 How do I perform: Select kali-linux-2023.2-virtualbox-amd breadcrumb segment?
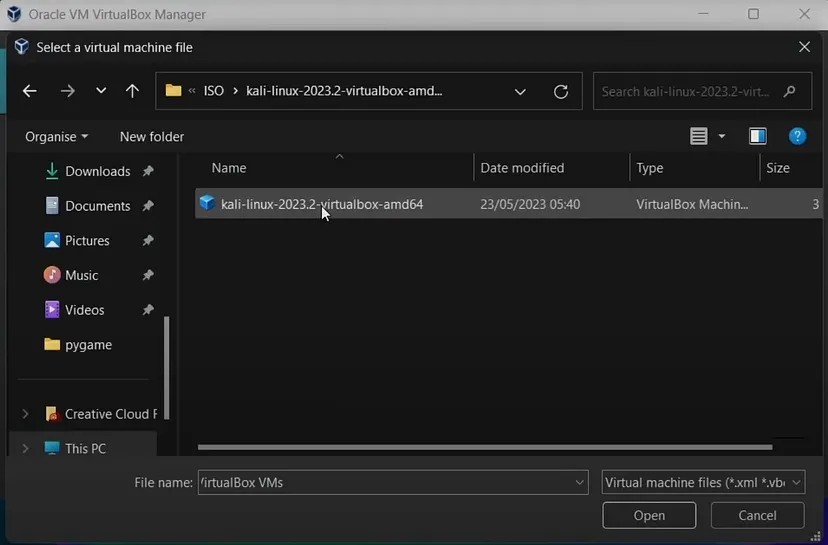(344, 91)
